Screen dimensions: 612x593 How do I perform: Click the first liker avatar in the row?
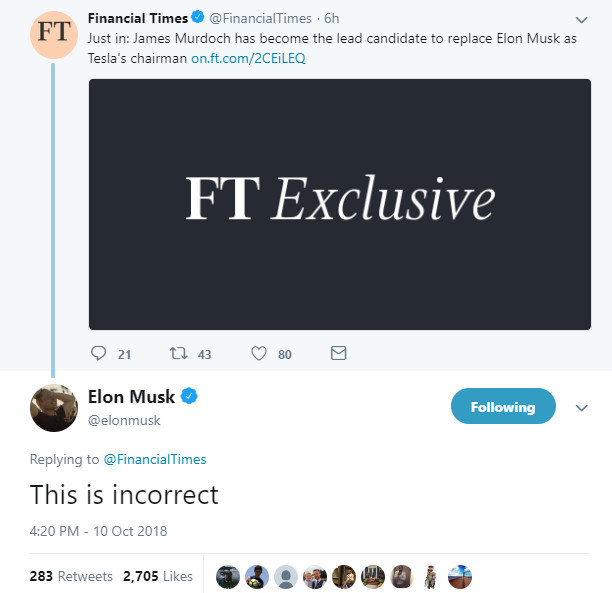[228, 577]
